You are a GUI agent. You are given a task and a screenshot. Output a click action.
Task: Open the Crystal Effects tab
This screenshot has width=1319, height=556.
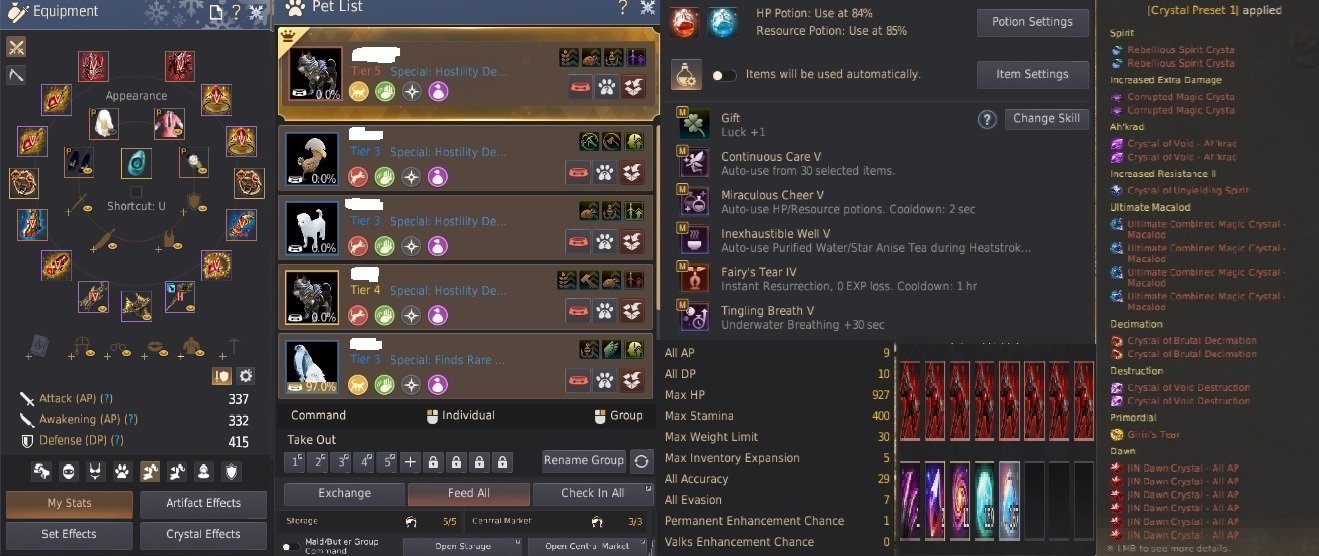203,534
